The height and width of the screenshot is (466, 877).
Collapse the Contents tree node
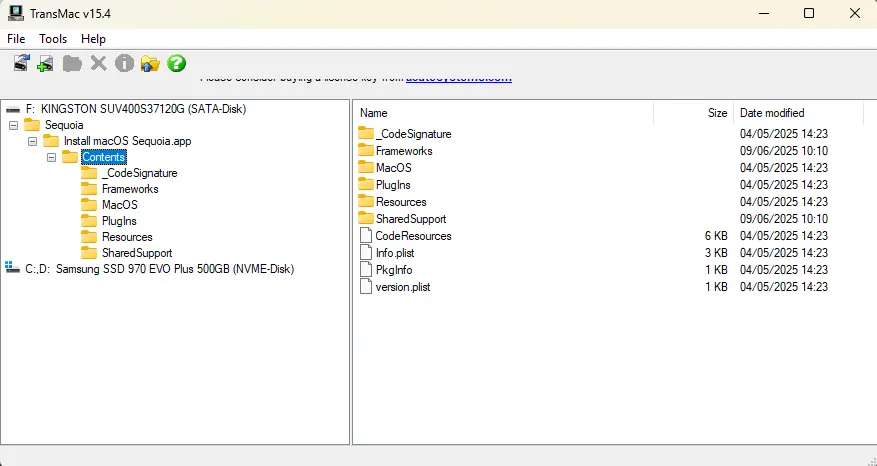click(51, 157)
